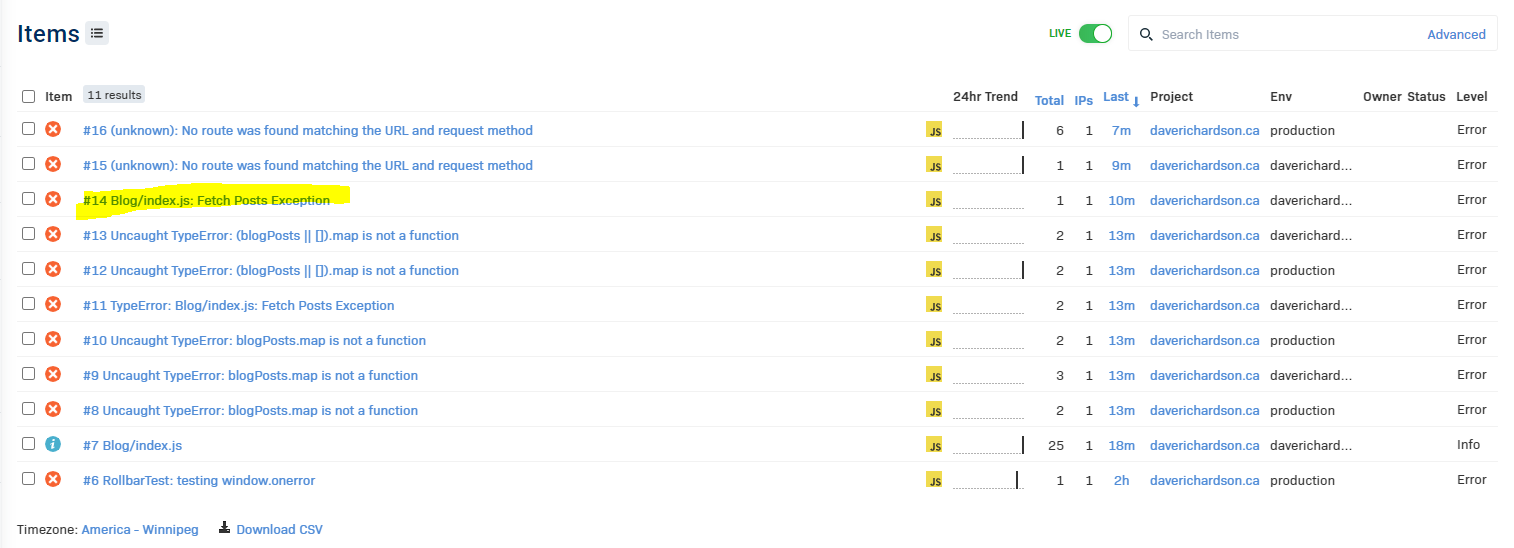The height and width of the screenshot is (548, 1514).
Task: Sort by the Last column arrow
Action: tap(1136, 101)
